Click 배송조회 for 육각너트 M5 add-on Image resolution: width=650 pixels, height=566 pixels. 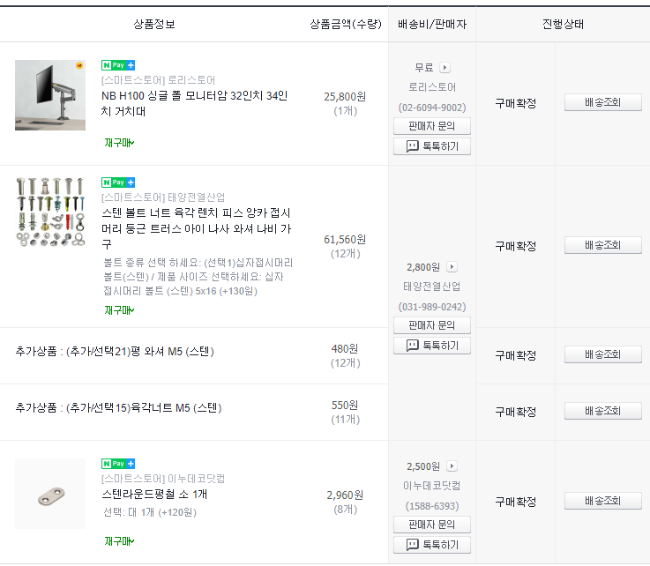[603, 411]
